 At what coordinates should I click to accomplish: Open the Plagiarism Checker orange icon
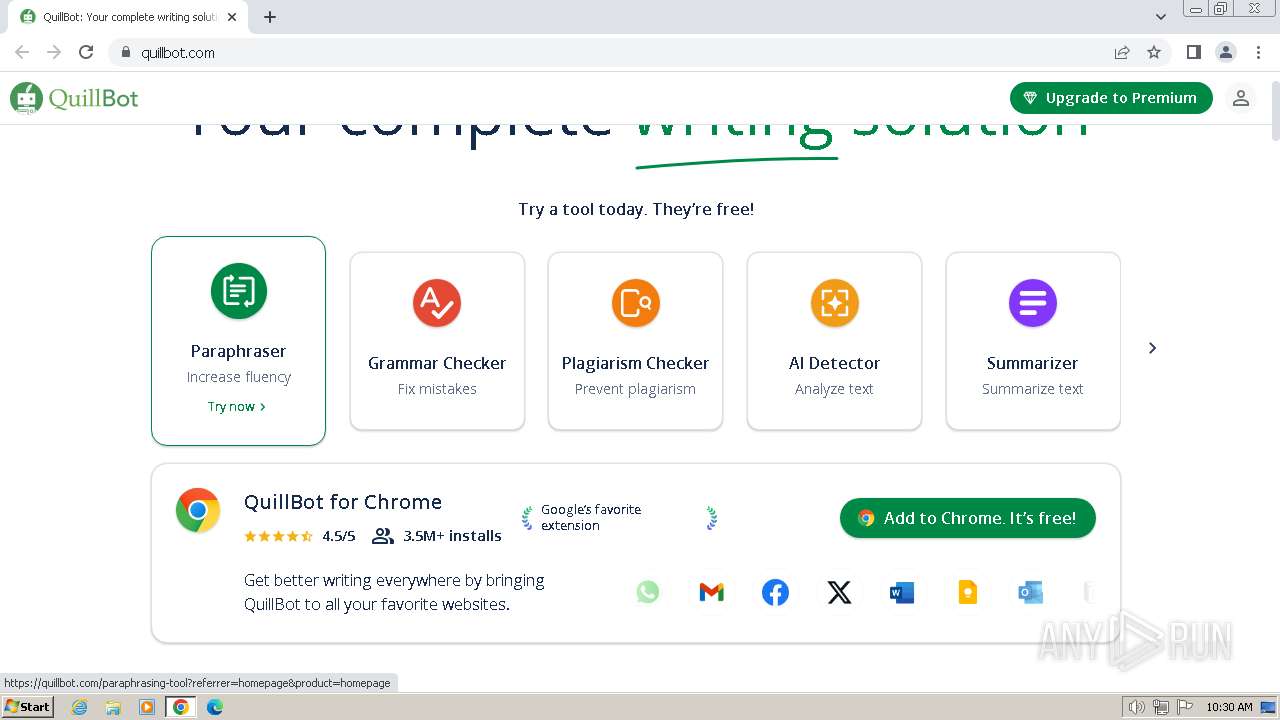pyautogui.click(x=636, y=303)
